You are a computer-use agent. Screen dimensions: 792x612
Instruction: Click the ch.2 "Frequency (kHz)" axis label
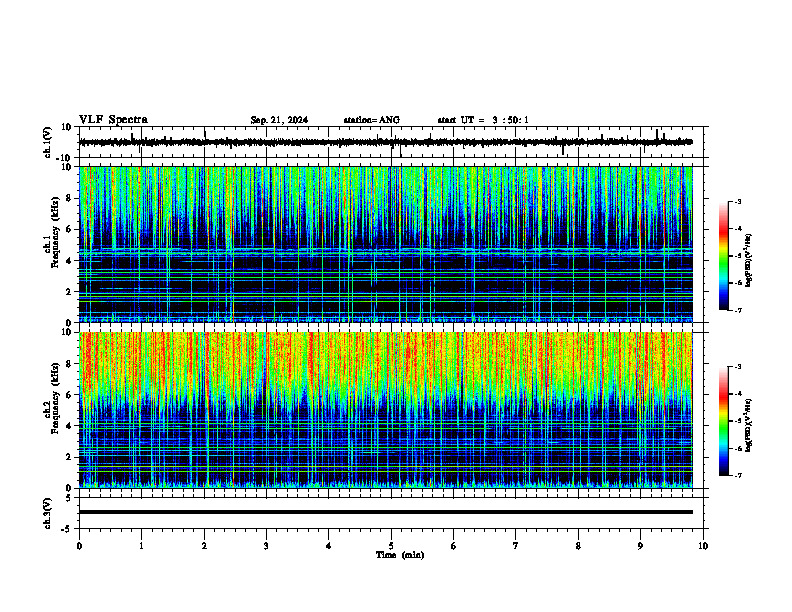55,397
